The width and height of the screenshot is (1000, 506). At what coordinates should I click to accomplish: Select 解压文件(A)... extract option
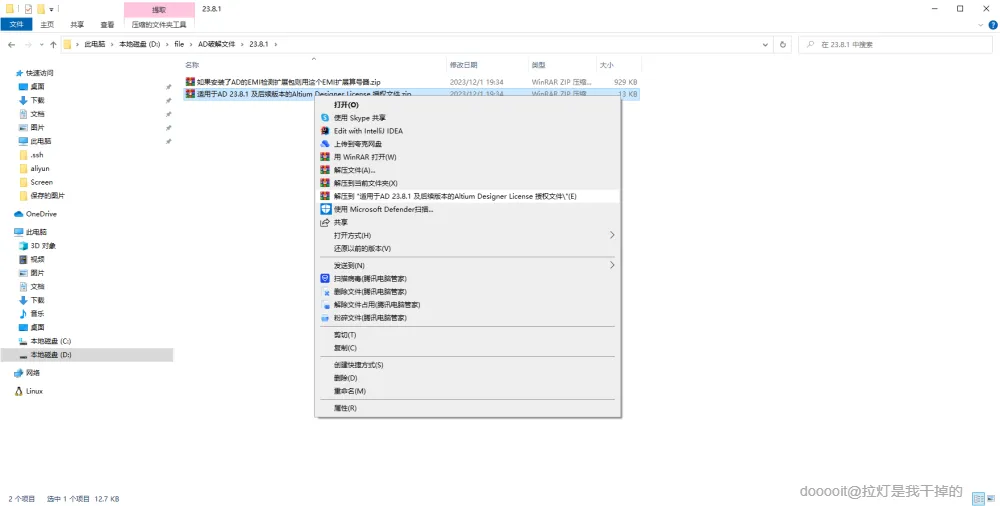tap(467, 170)
